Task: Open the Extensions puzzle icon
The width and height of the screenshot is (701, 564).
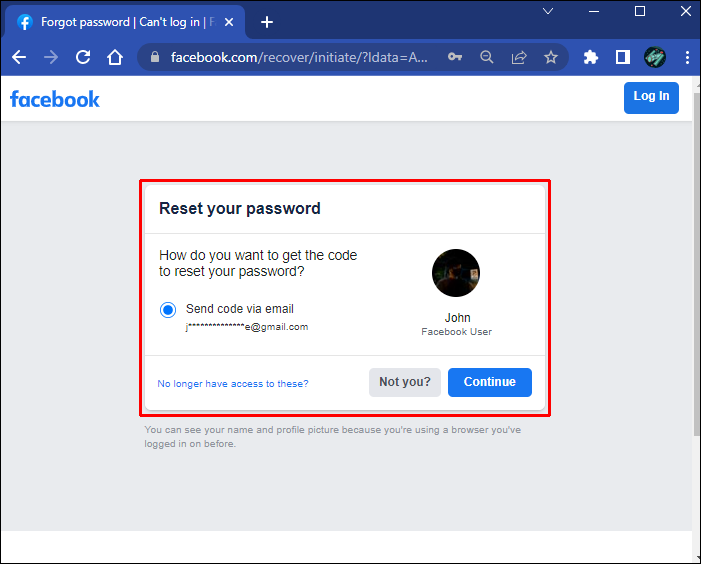Action: [x=591, y=57]
